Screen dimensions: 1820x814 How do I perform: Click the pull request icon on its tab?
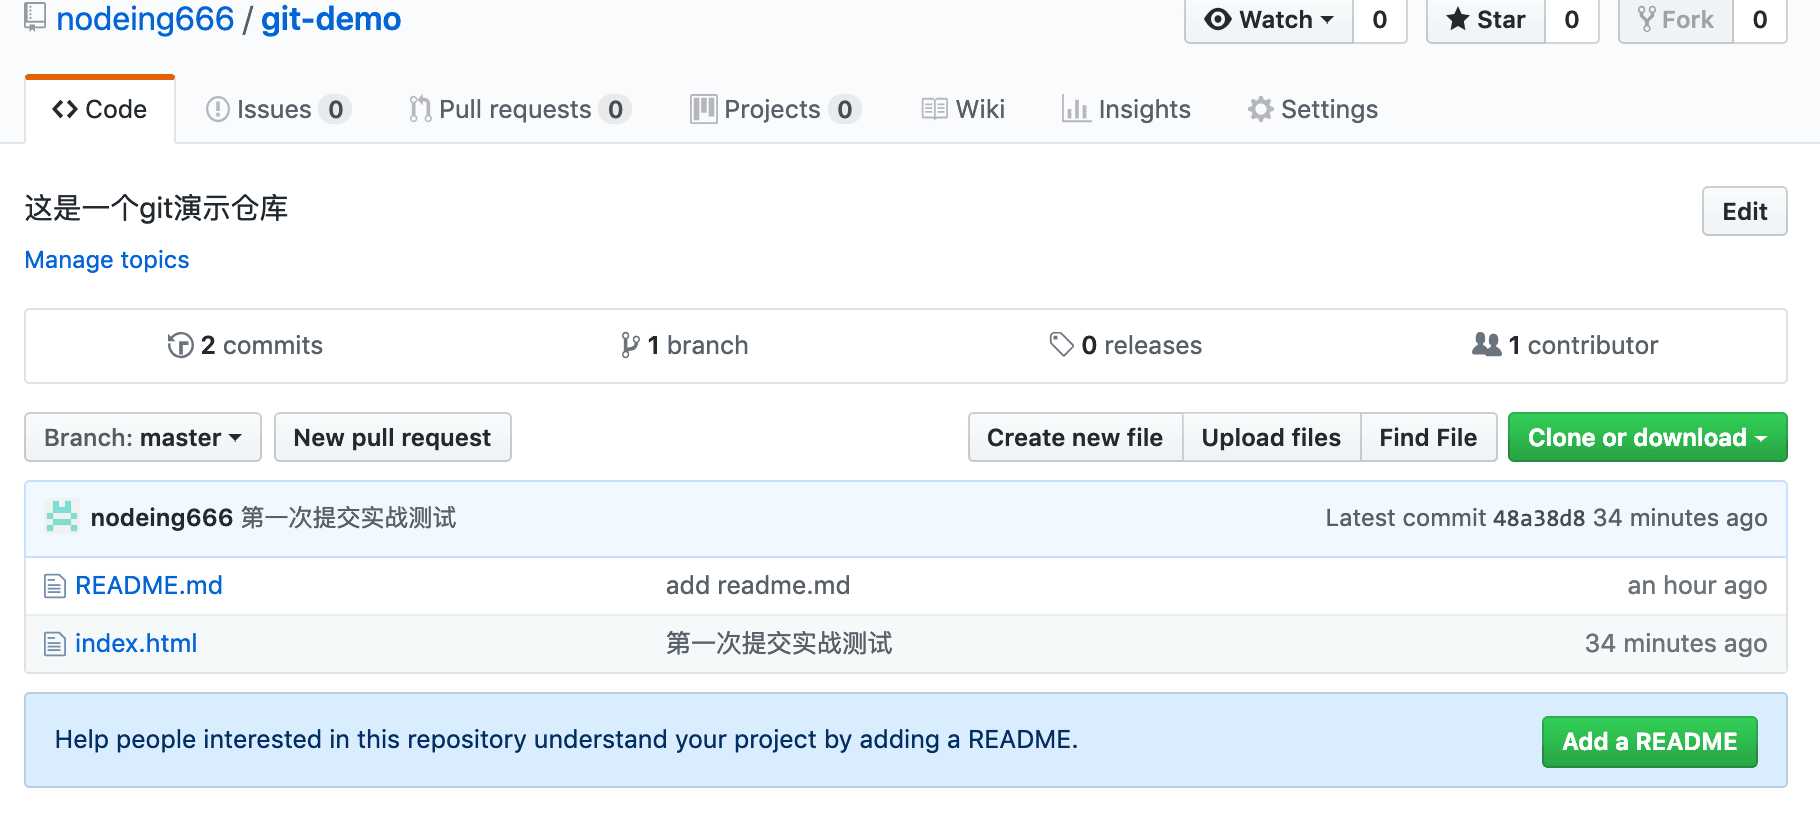click(x=420, y=109)
